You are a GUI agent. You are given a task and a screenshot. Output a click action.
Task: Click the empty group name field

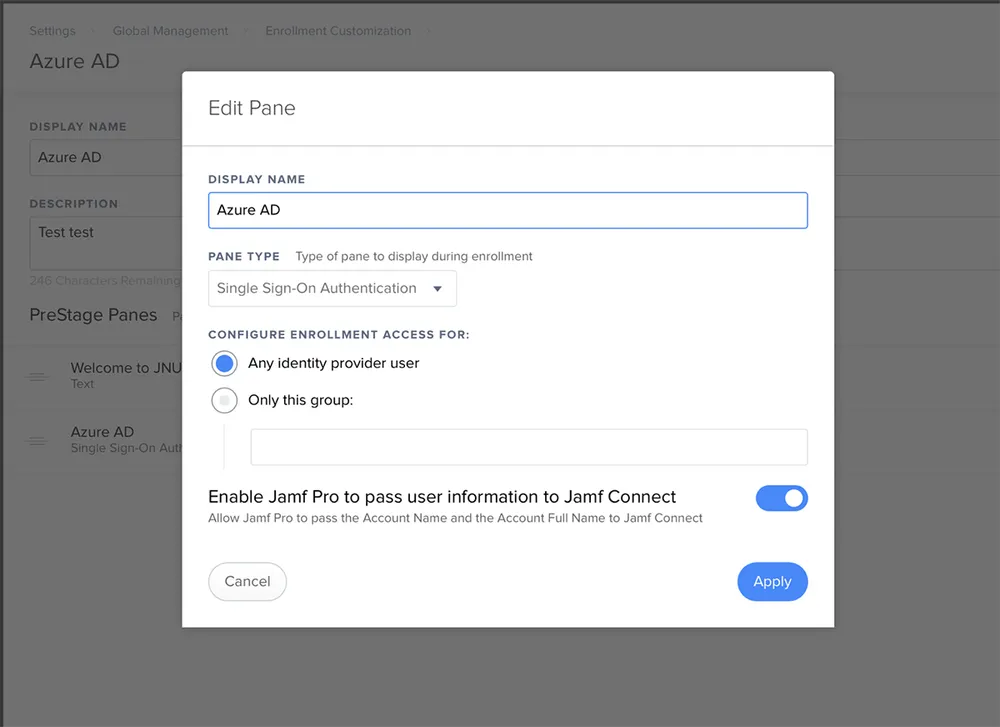click(529, 447)
